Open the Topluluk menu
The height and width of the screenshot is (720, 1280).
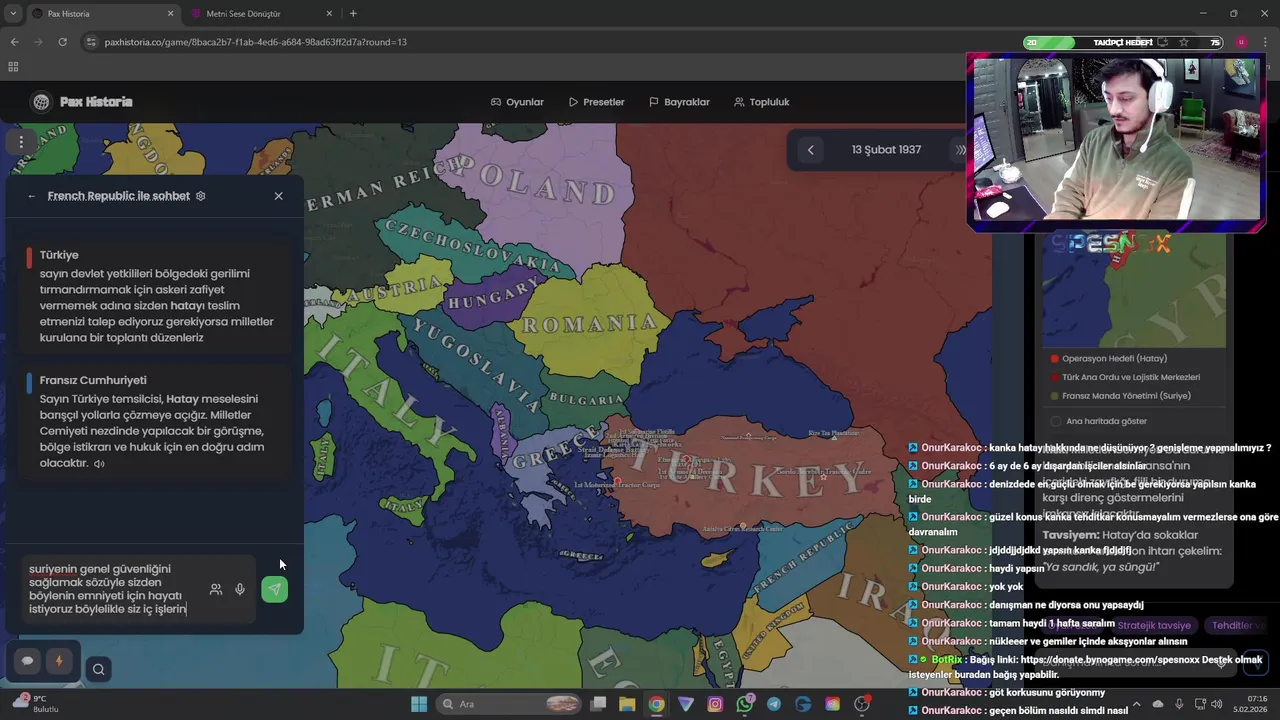click(761, 102)
